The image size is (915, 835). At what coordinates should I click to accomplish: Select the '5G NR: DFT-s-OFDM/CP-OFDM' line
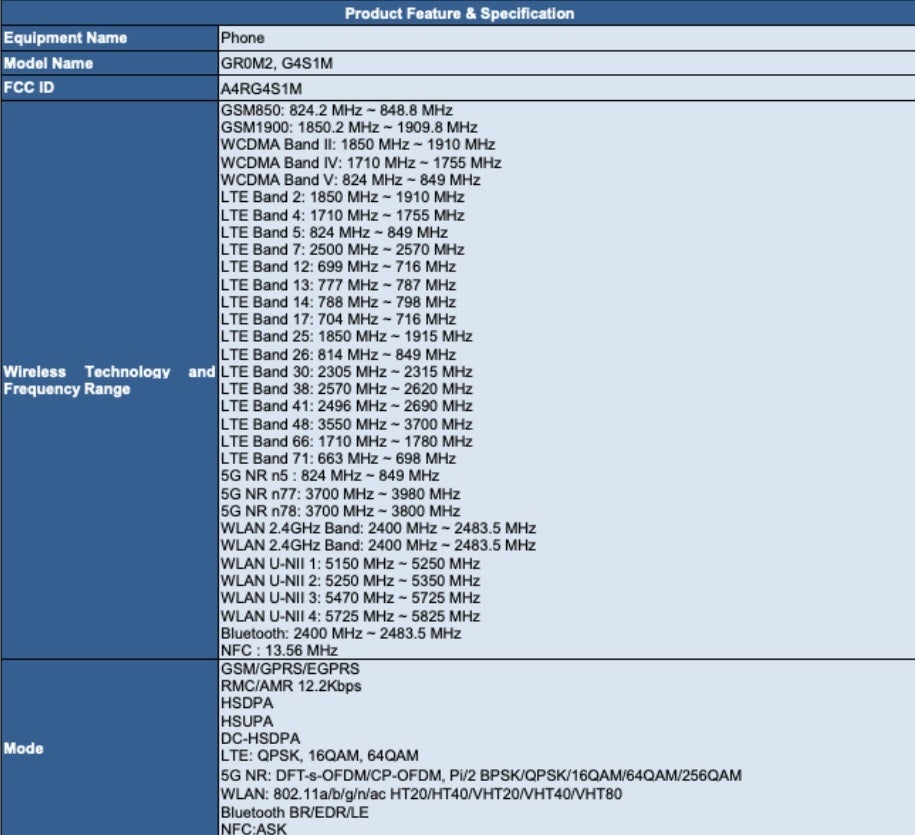click(481, 775)
